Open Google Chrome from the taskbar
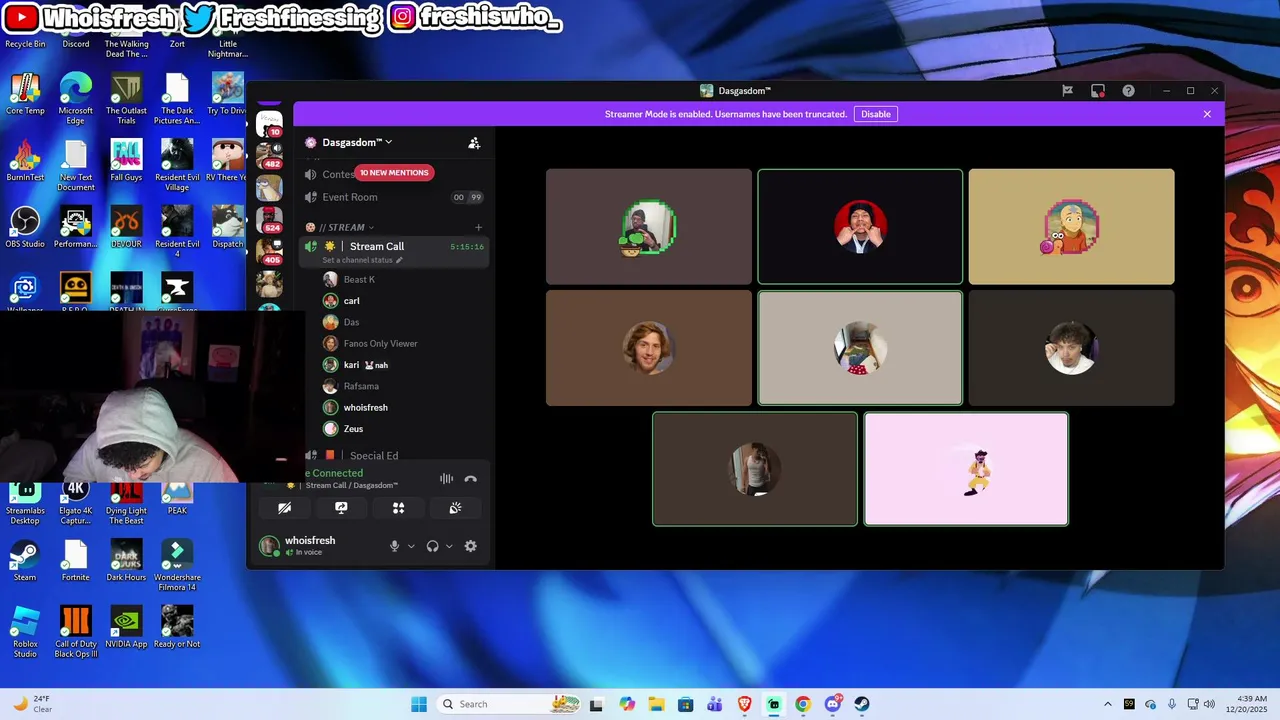 (x=803, y=704)
